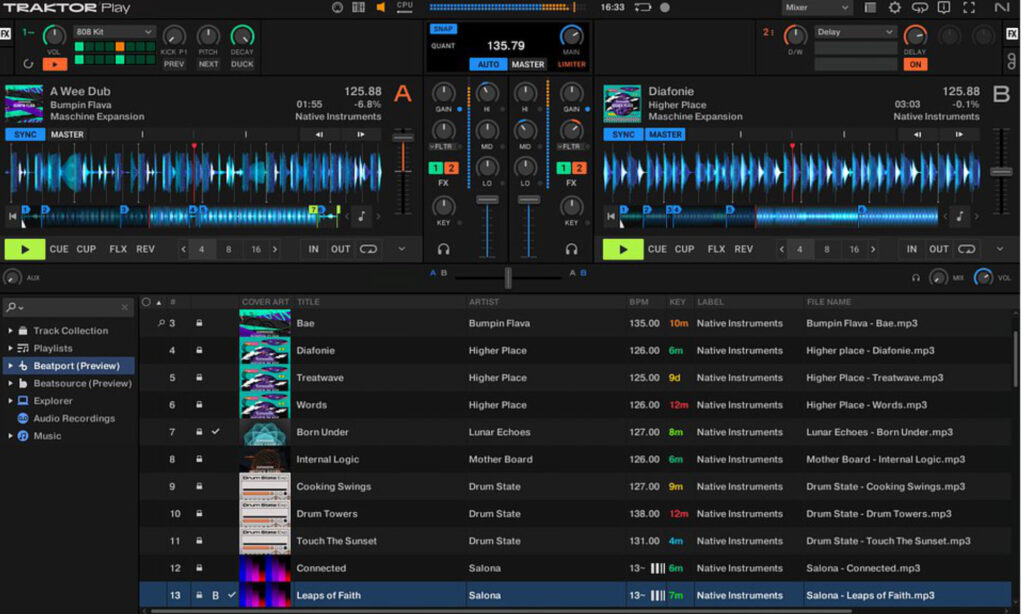Open the preferences gear icon in header
This screenshot has height=614, width=1024.
click(x=894, y=8)
